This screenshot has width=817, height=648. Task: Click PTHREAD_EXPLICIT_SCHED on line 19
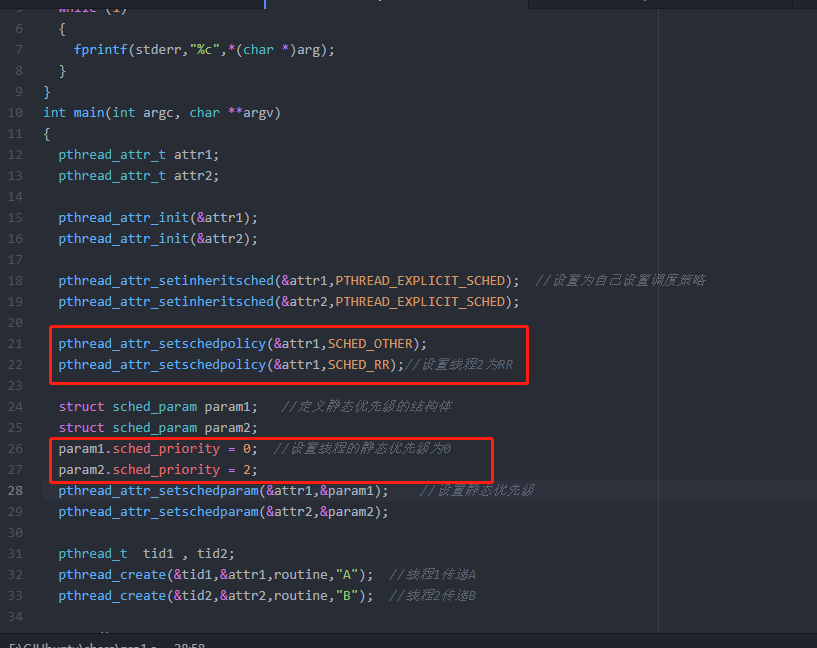coord(420,302)
